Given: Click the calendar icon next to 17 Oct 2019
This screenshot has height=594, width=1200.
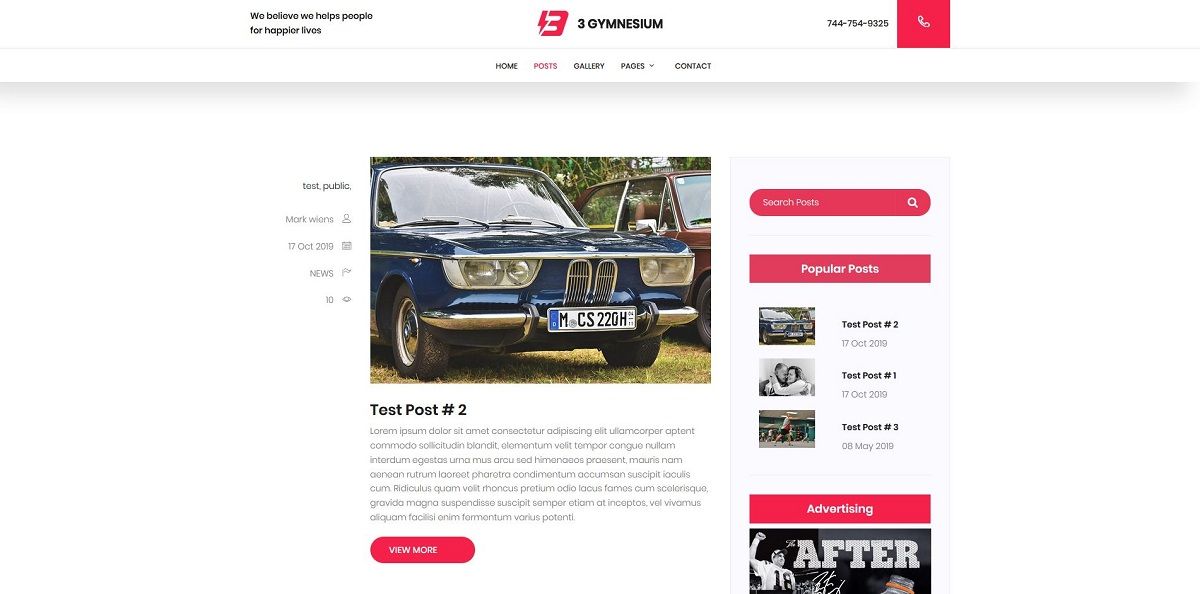Looking at the screenshot, I should [x=347, y=246].
